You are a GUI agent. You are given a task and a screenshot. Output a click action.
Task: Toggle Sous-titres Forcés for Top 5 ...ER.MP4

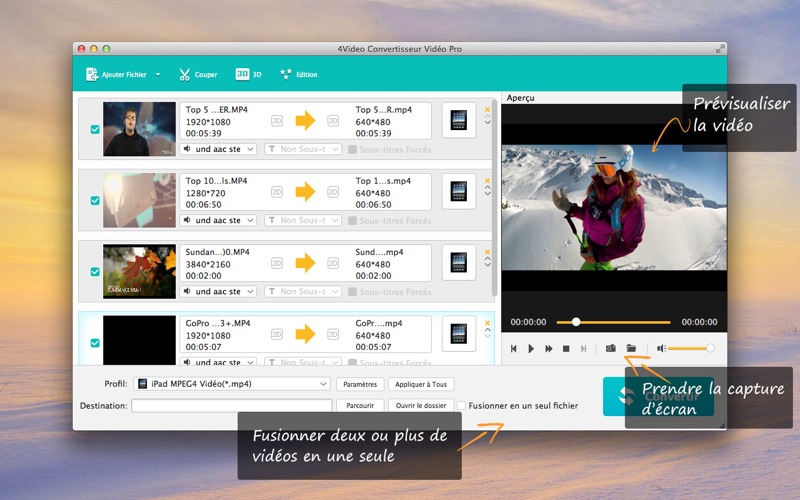pos(352,149)
